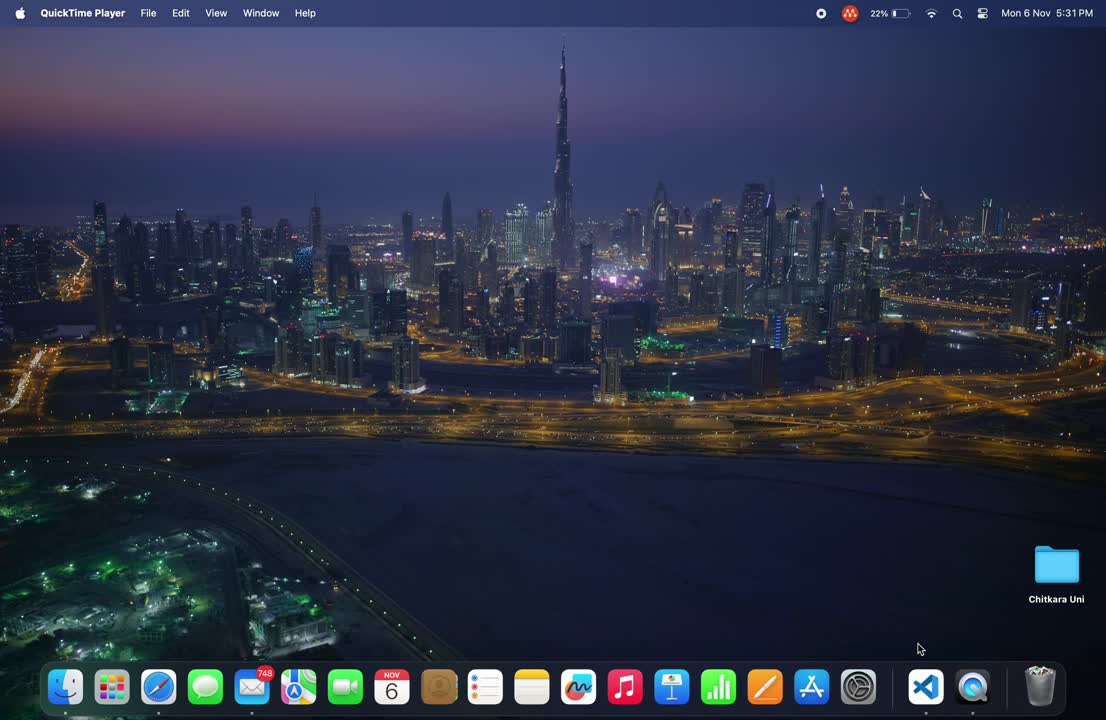Open Calendar showing Nov 6
1106x720 pixels.
pos(391,687)
